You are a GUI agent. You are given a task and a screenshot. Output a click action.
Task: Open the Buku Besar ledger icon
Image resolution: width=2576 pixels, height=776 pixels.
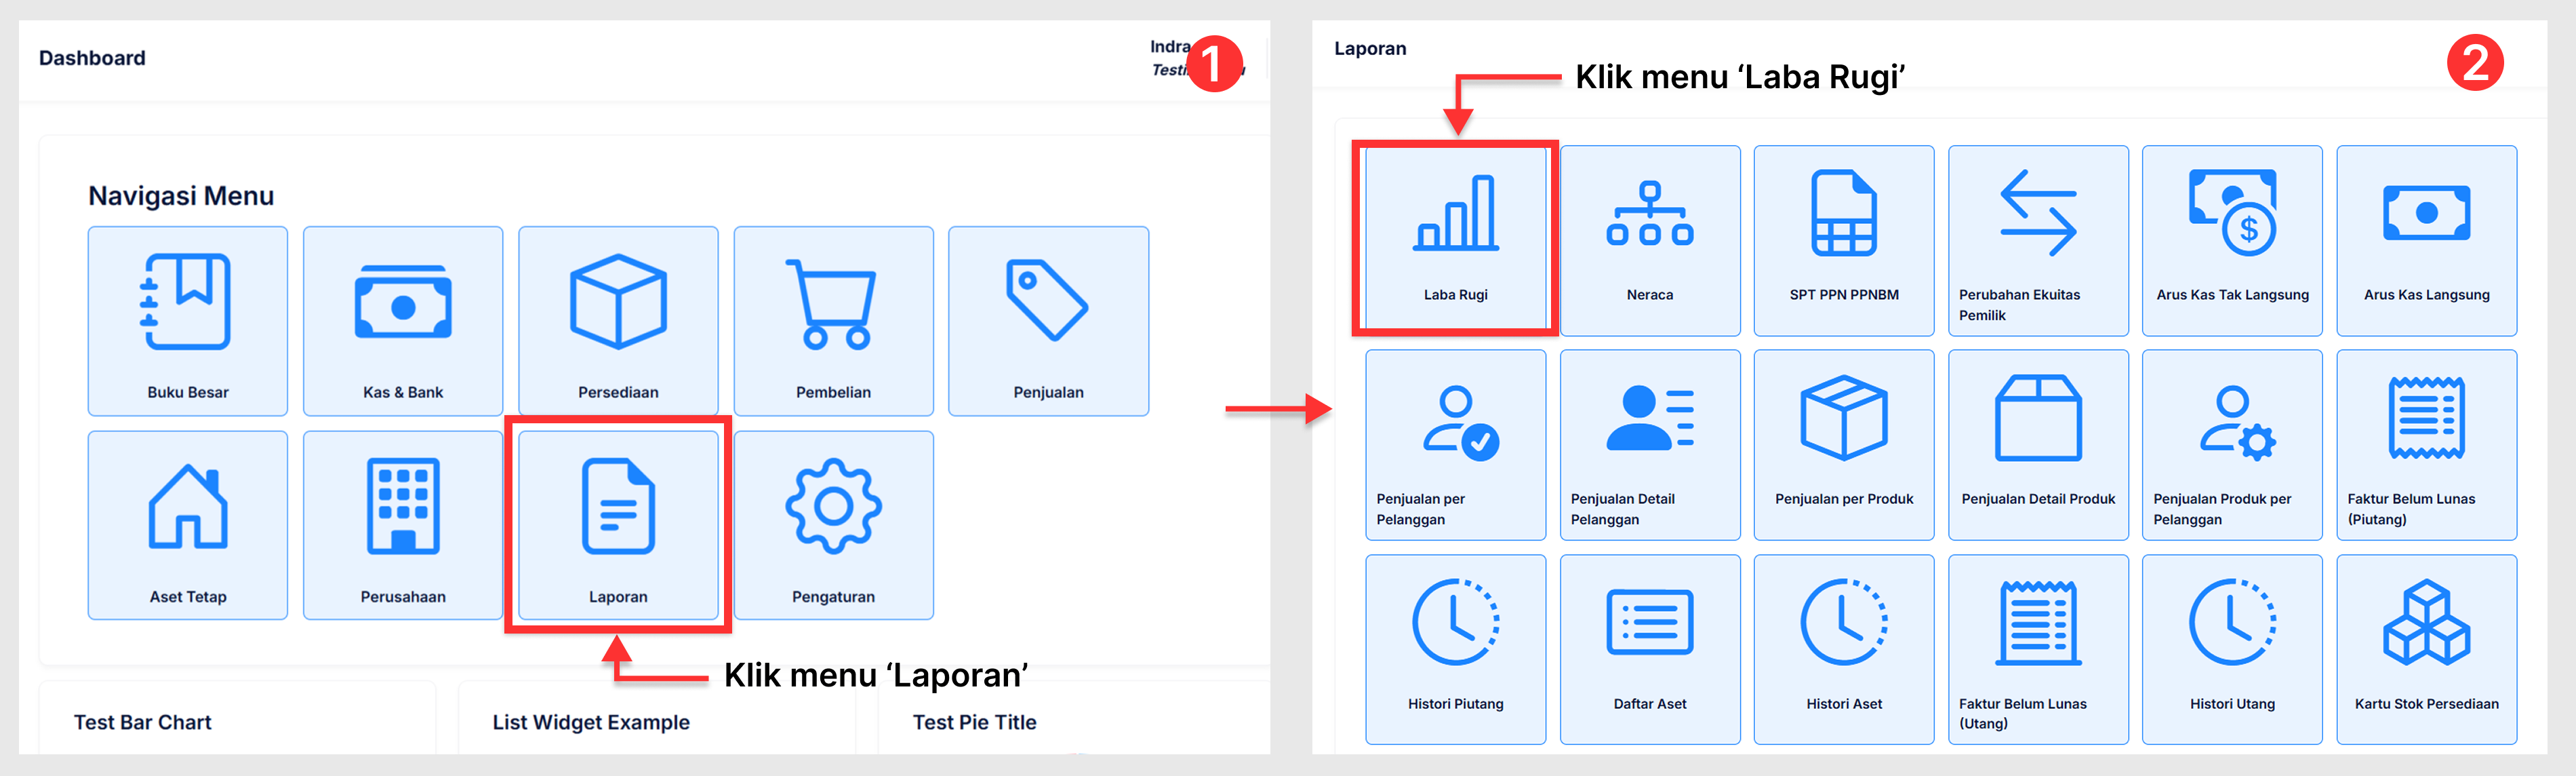pyautogui.click(x=187, y=302)
